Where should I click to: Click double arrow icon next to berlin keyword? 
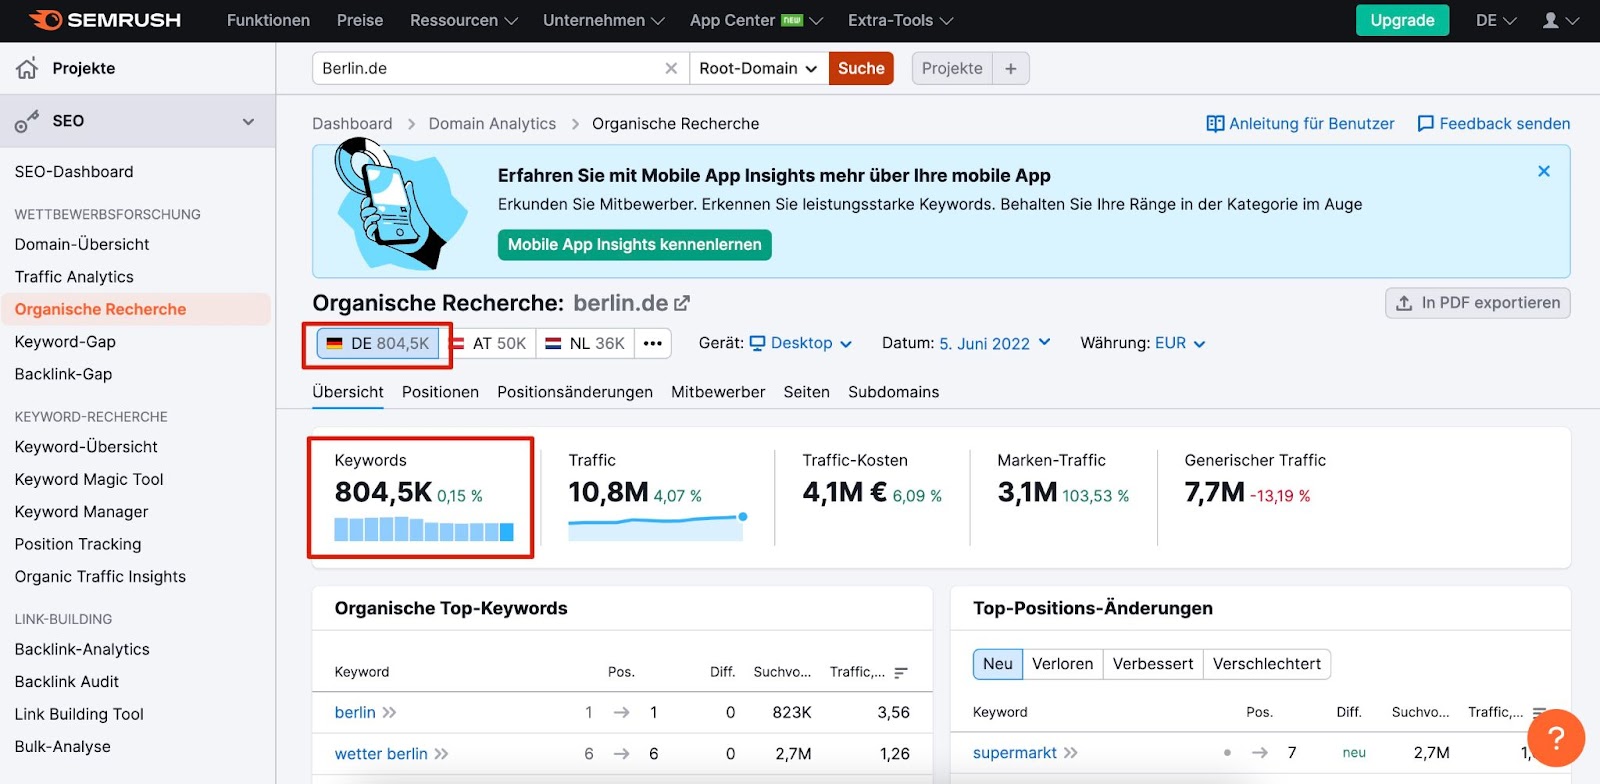click(389, 712)
